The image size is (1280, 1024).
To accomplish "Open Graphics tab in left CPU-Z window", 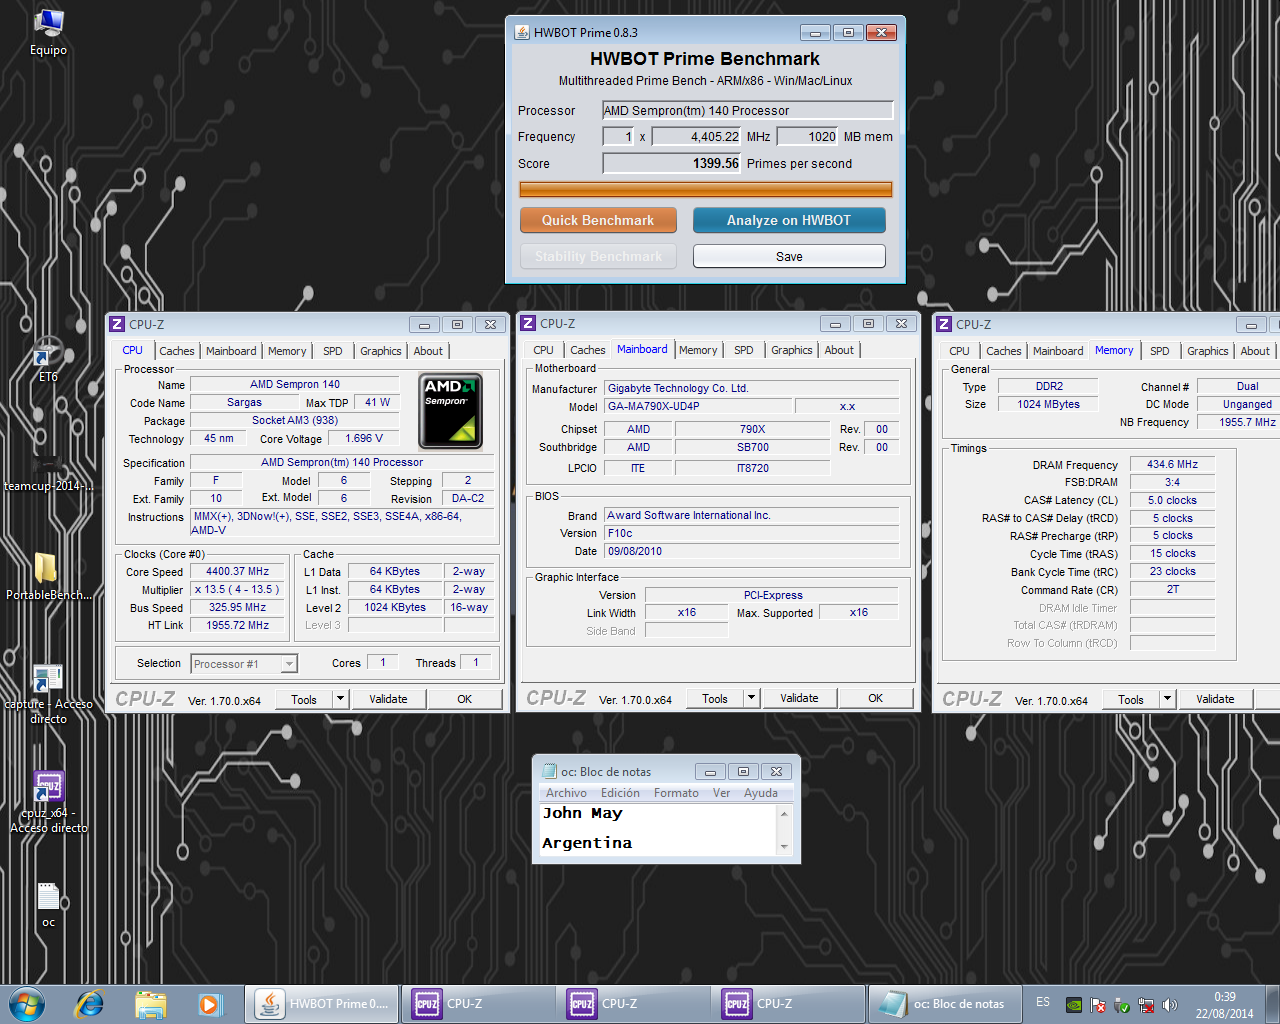I will pyautogui.click(x=381, y=351).
